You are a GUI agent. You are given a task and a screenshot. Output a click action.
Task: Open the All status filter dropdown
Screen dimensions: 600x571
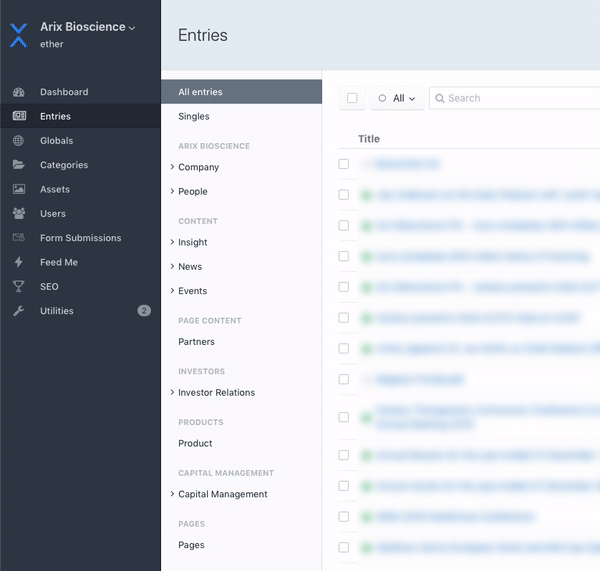pyautogui.click(x=397, y=98)
